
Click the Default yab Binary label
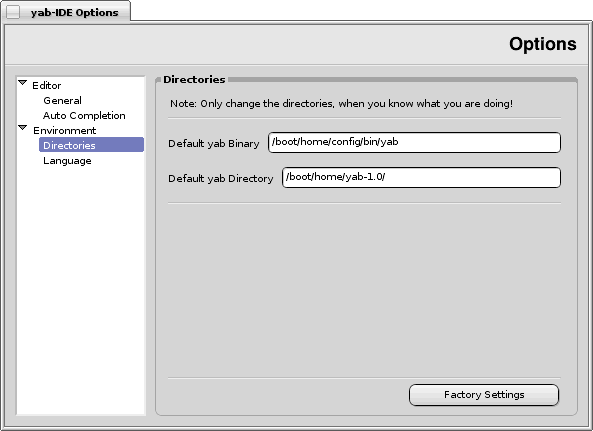point(214,144)
